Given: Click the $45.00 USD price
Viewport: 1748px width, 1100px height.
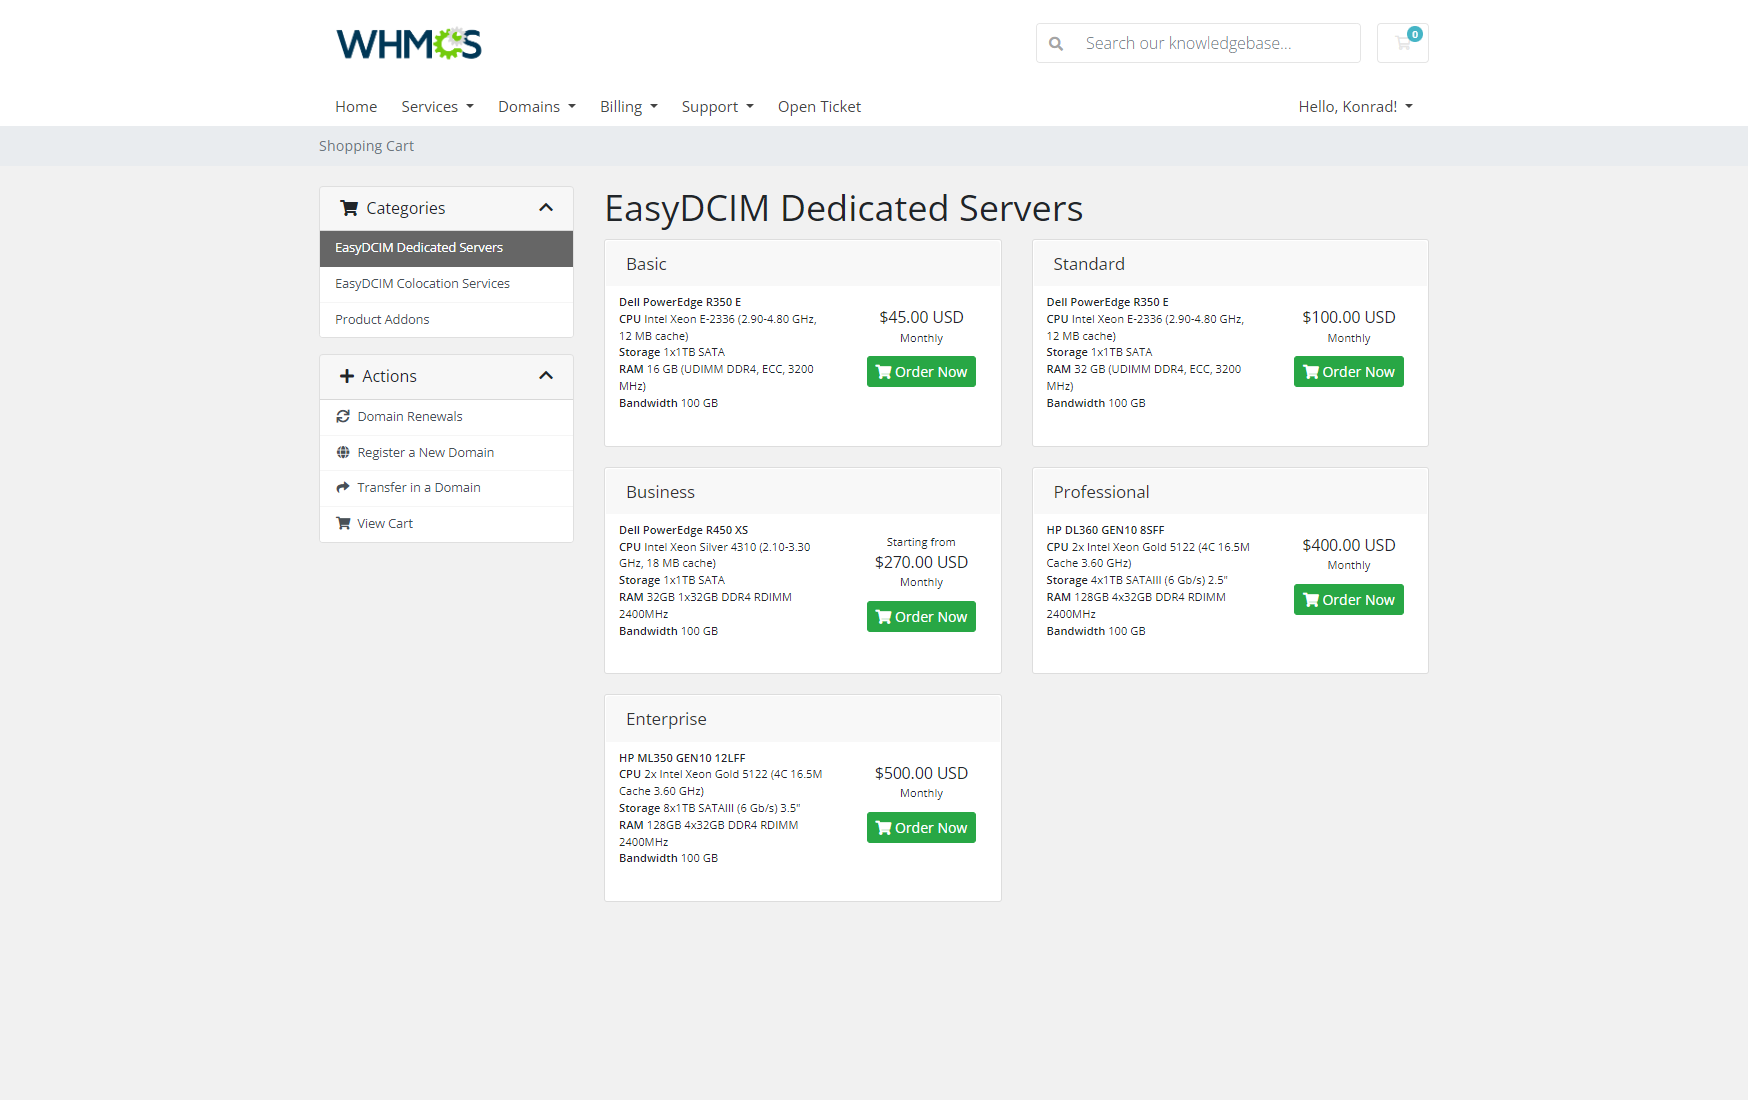Looking at the screenshot, I should tap(921, 317).
